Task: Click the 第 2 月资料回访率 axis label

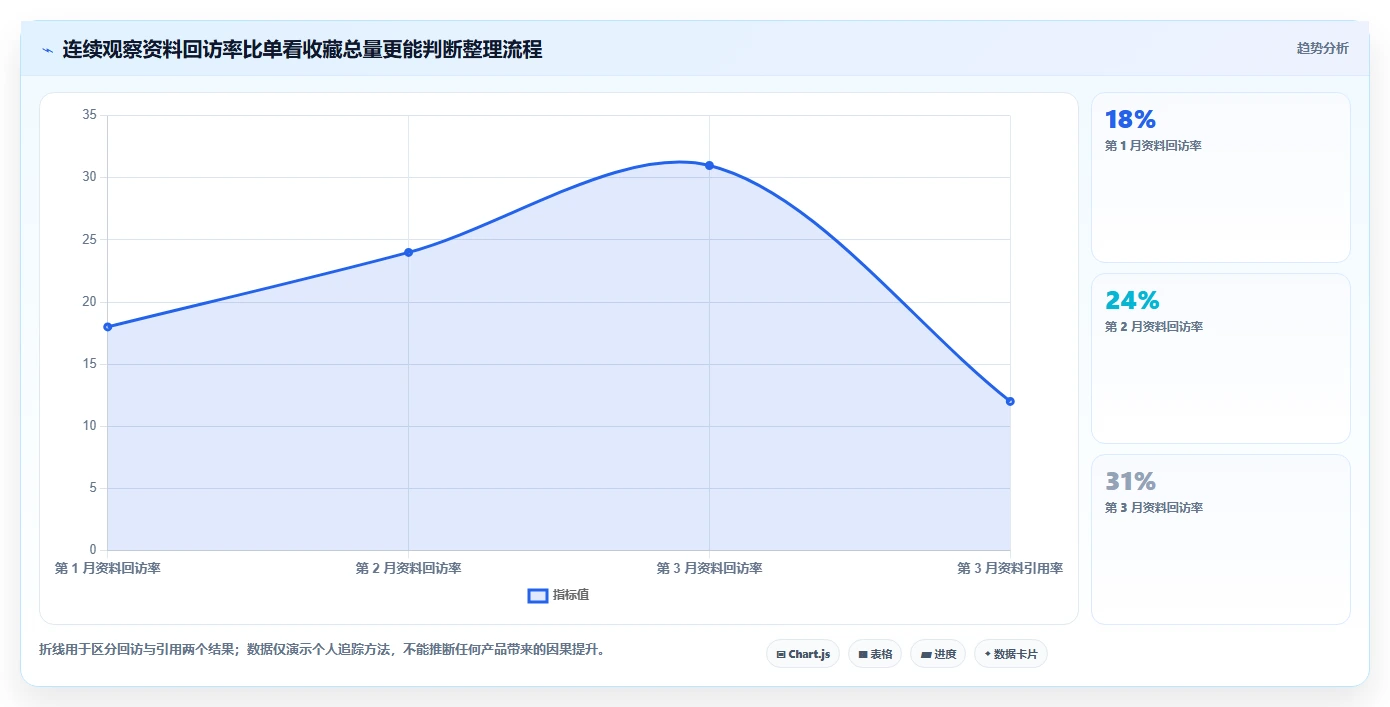Action: pos(408,568)
